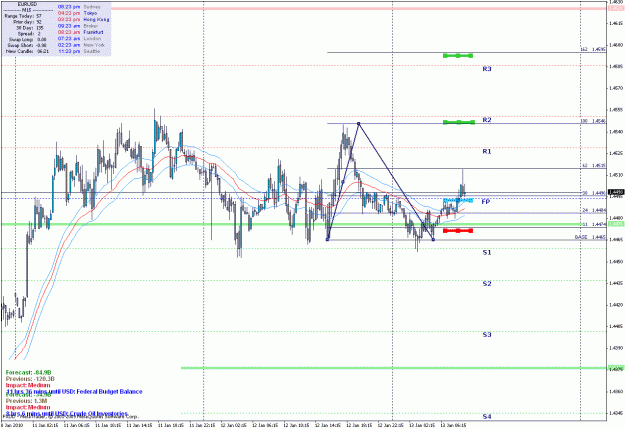The height and width of the screenshot is (429, 625).
Task: Click the Previous 1.3M news line
Action: (x=26, y=401)
